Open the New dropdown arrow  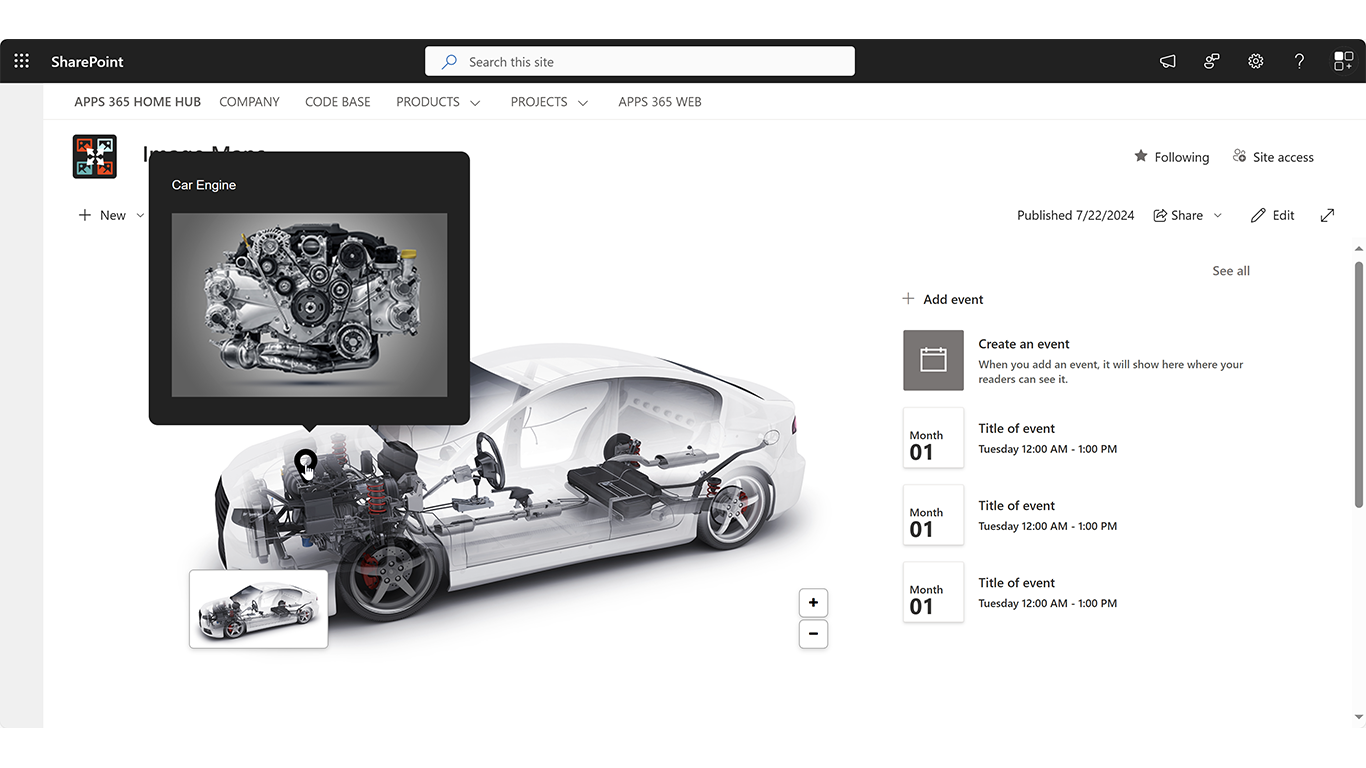140,215
